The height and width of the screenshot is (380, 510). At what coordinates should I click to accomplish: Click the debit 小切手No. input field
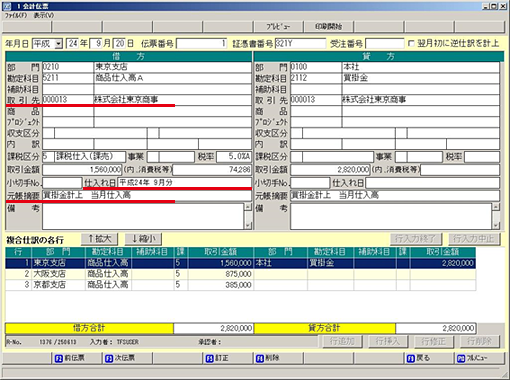point(62,183)
